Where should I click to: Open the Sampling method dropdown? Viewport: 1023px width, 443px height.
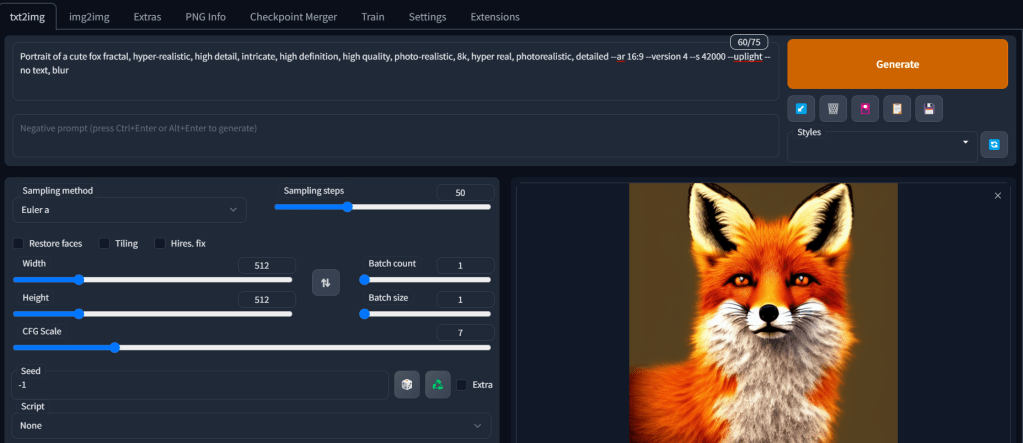pos(129,209)
